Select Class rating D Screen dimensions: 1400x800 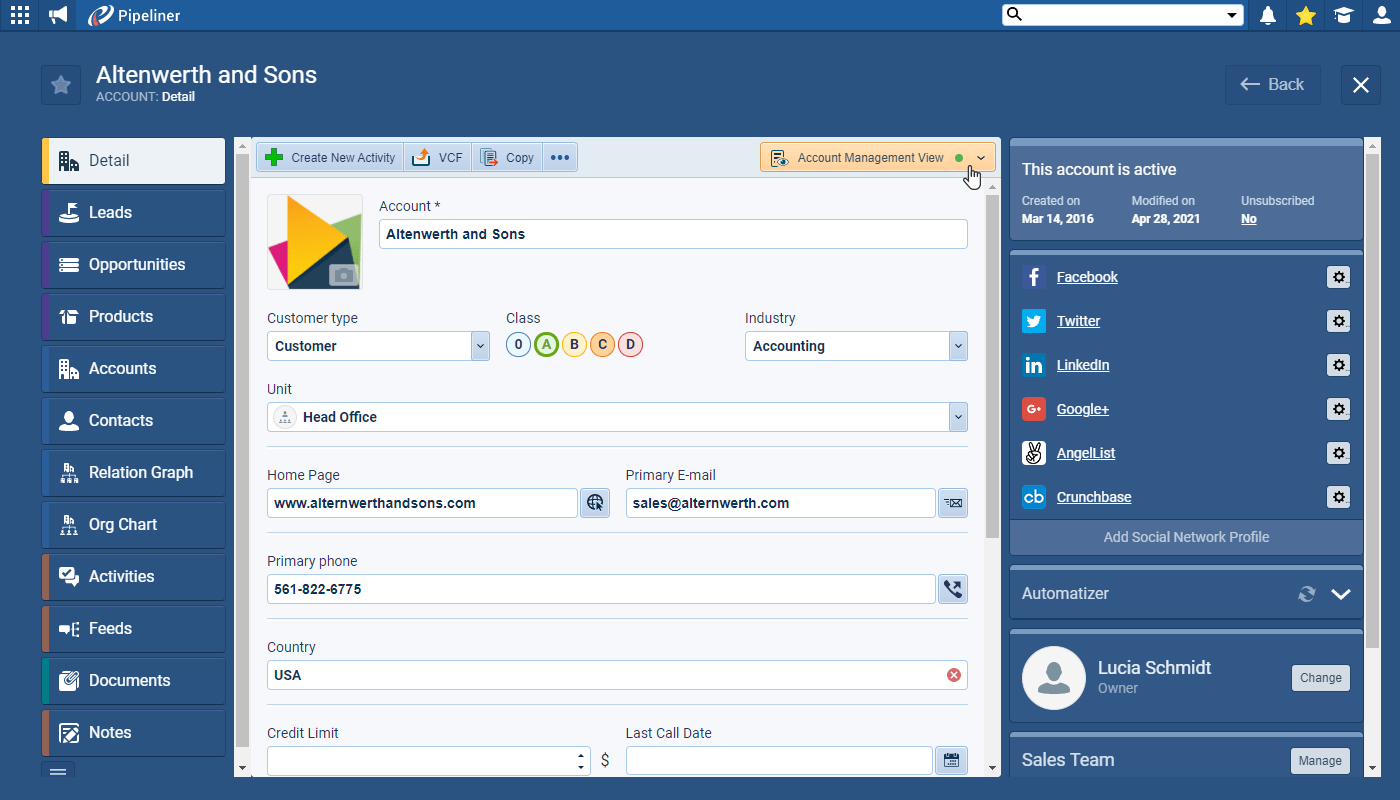pos(630,344)
